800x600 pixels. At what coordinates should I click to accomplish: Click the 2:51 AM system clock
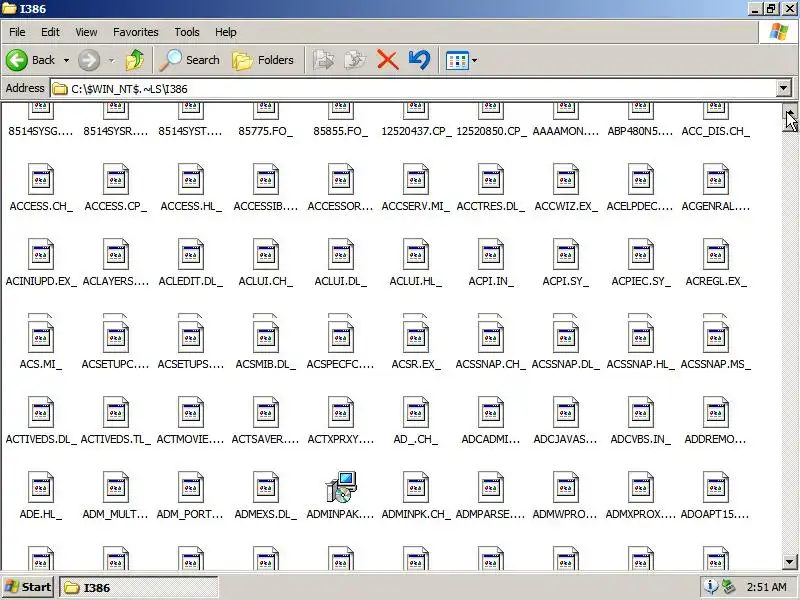click(766, 587)
